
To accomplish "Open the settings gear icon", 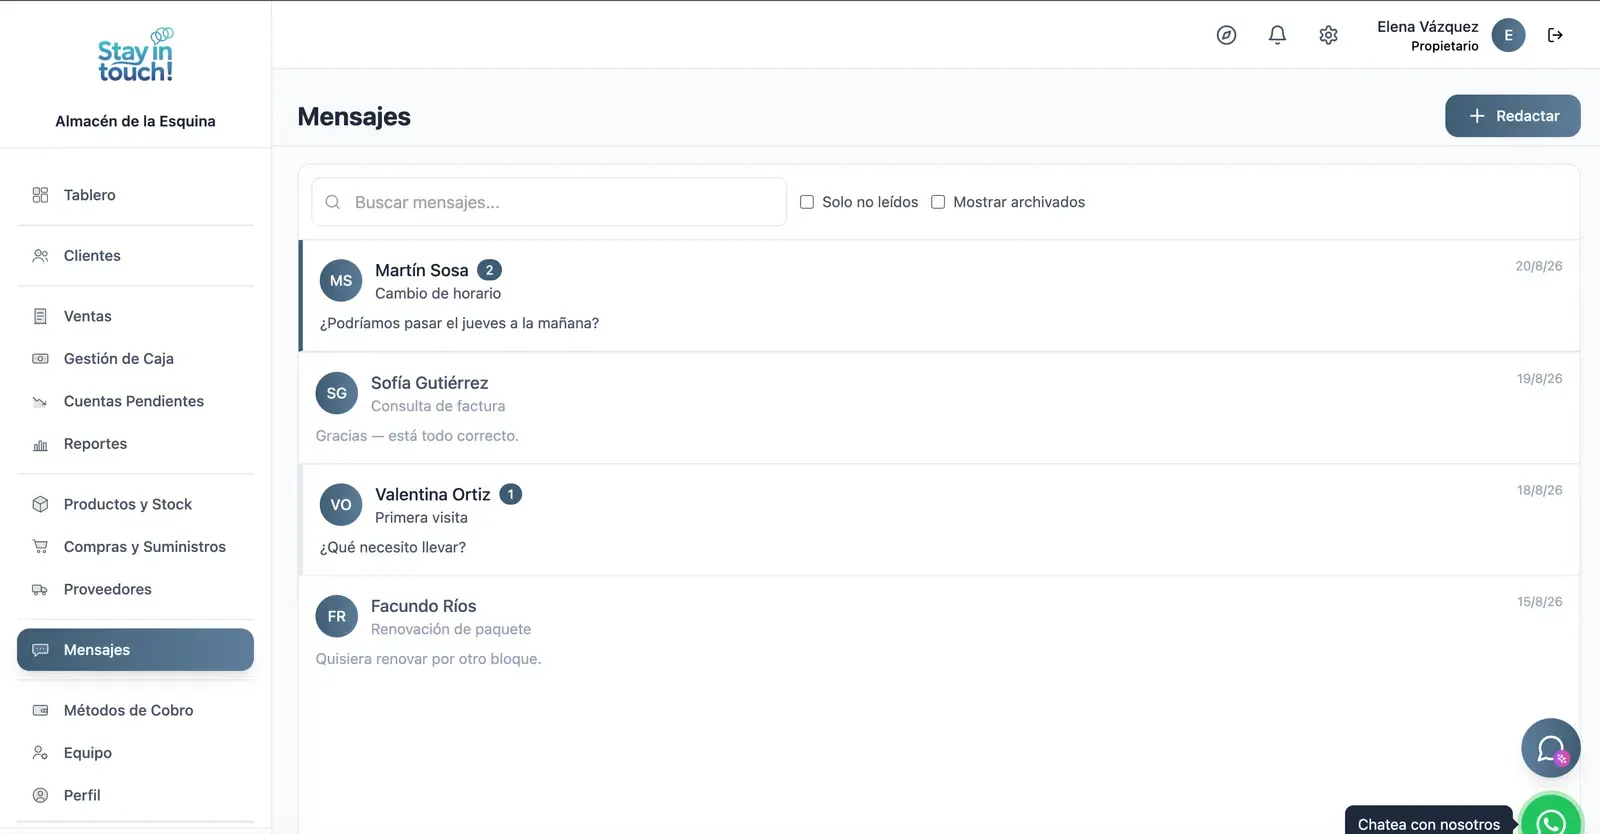I will point(1328,35).
